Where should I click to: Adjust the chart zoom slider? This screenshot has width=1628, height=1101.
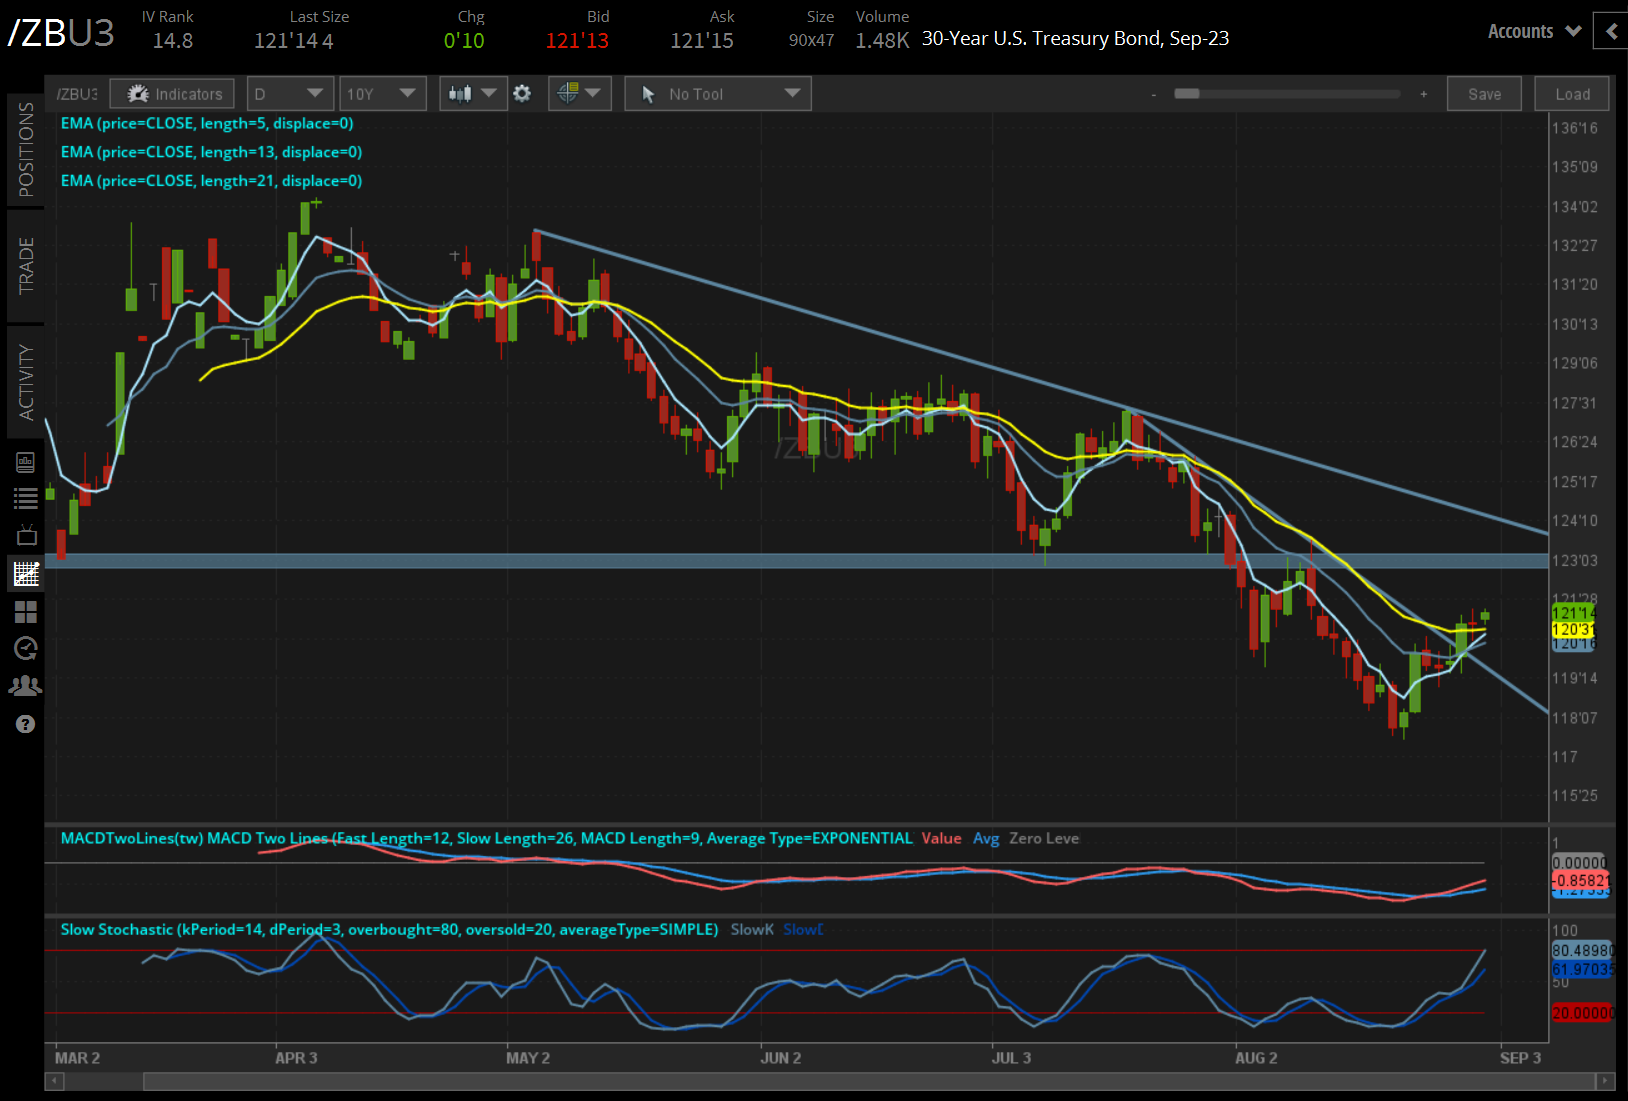[1187, 94]
